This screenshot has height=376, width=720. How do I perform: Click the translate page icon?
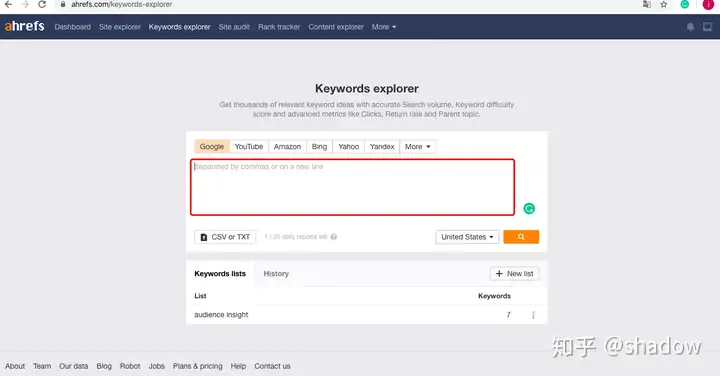pos(647,4)
